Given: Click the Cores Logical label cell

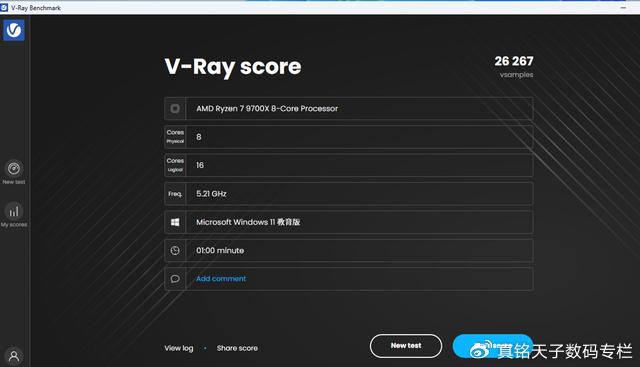Looking at the screenshot, I should pyautogui.click(x=175, y=165).
